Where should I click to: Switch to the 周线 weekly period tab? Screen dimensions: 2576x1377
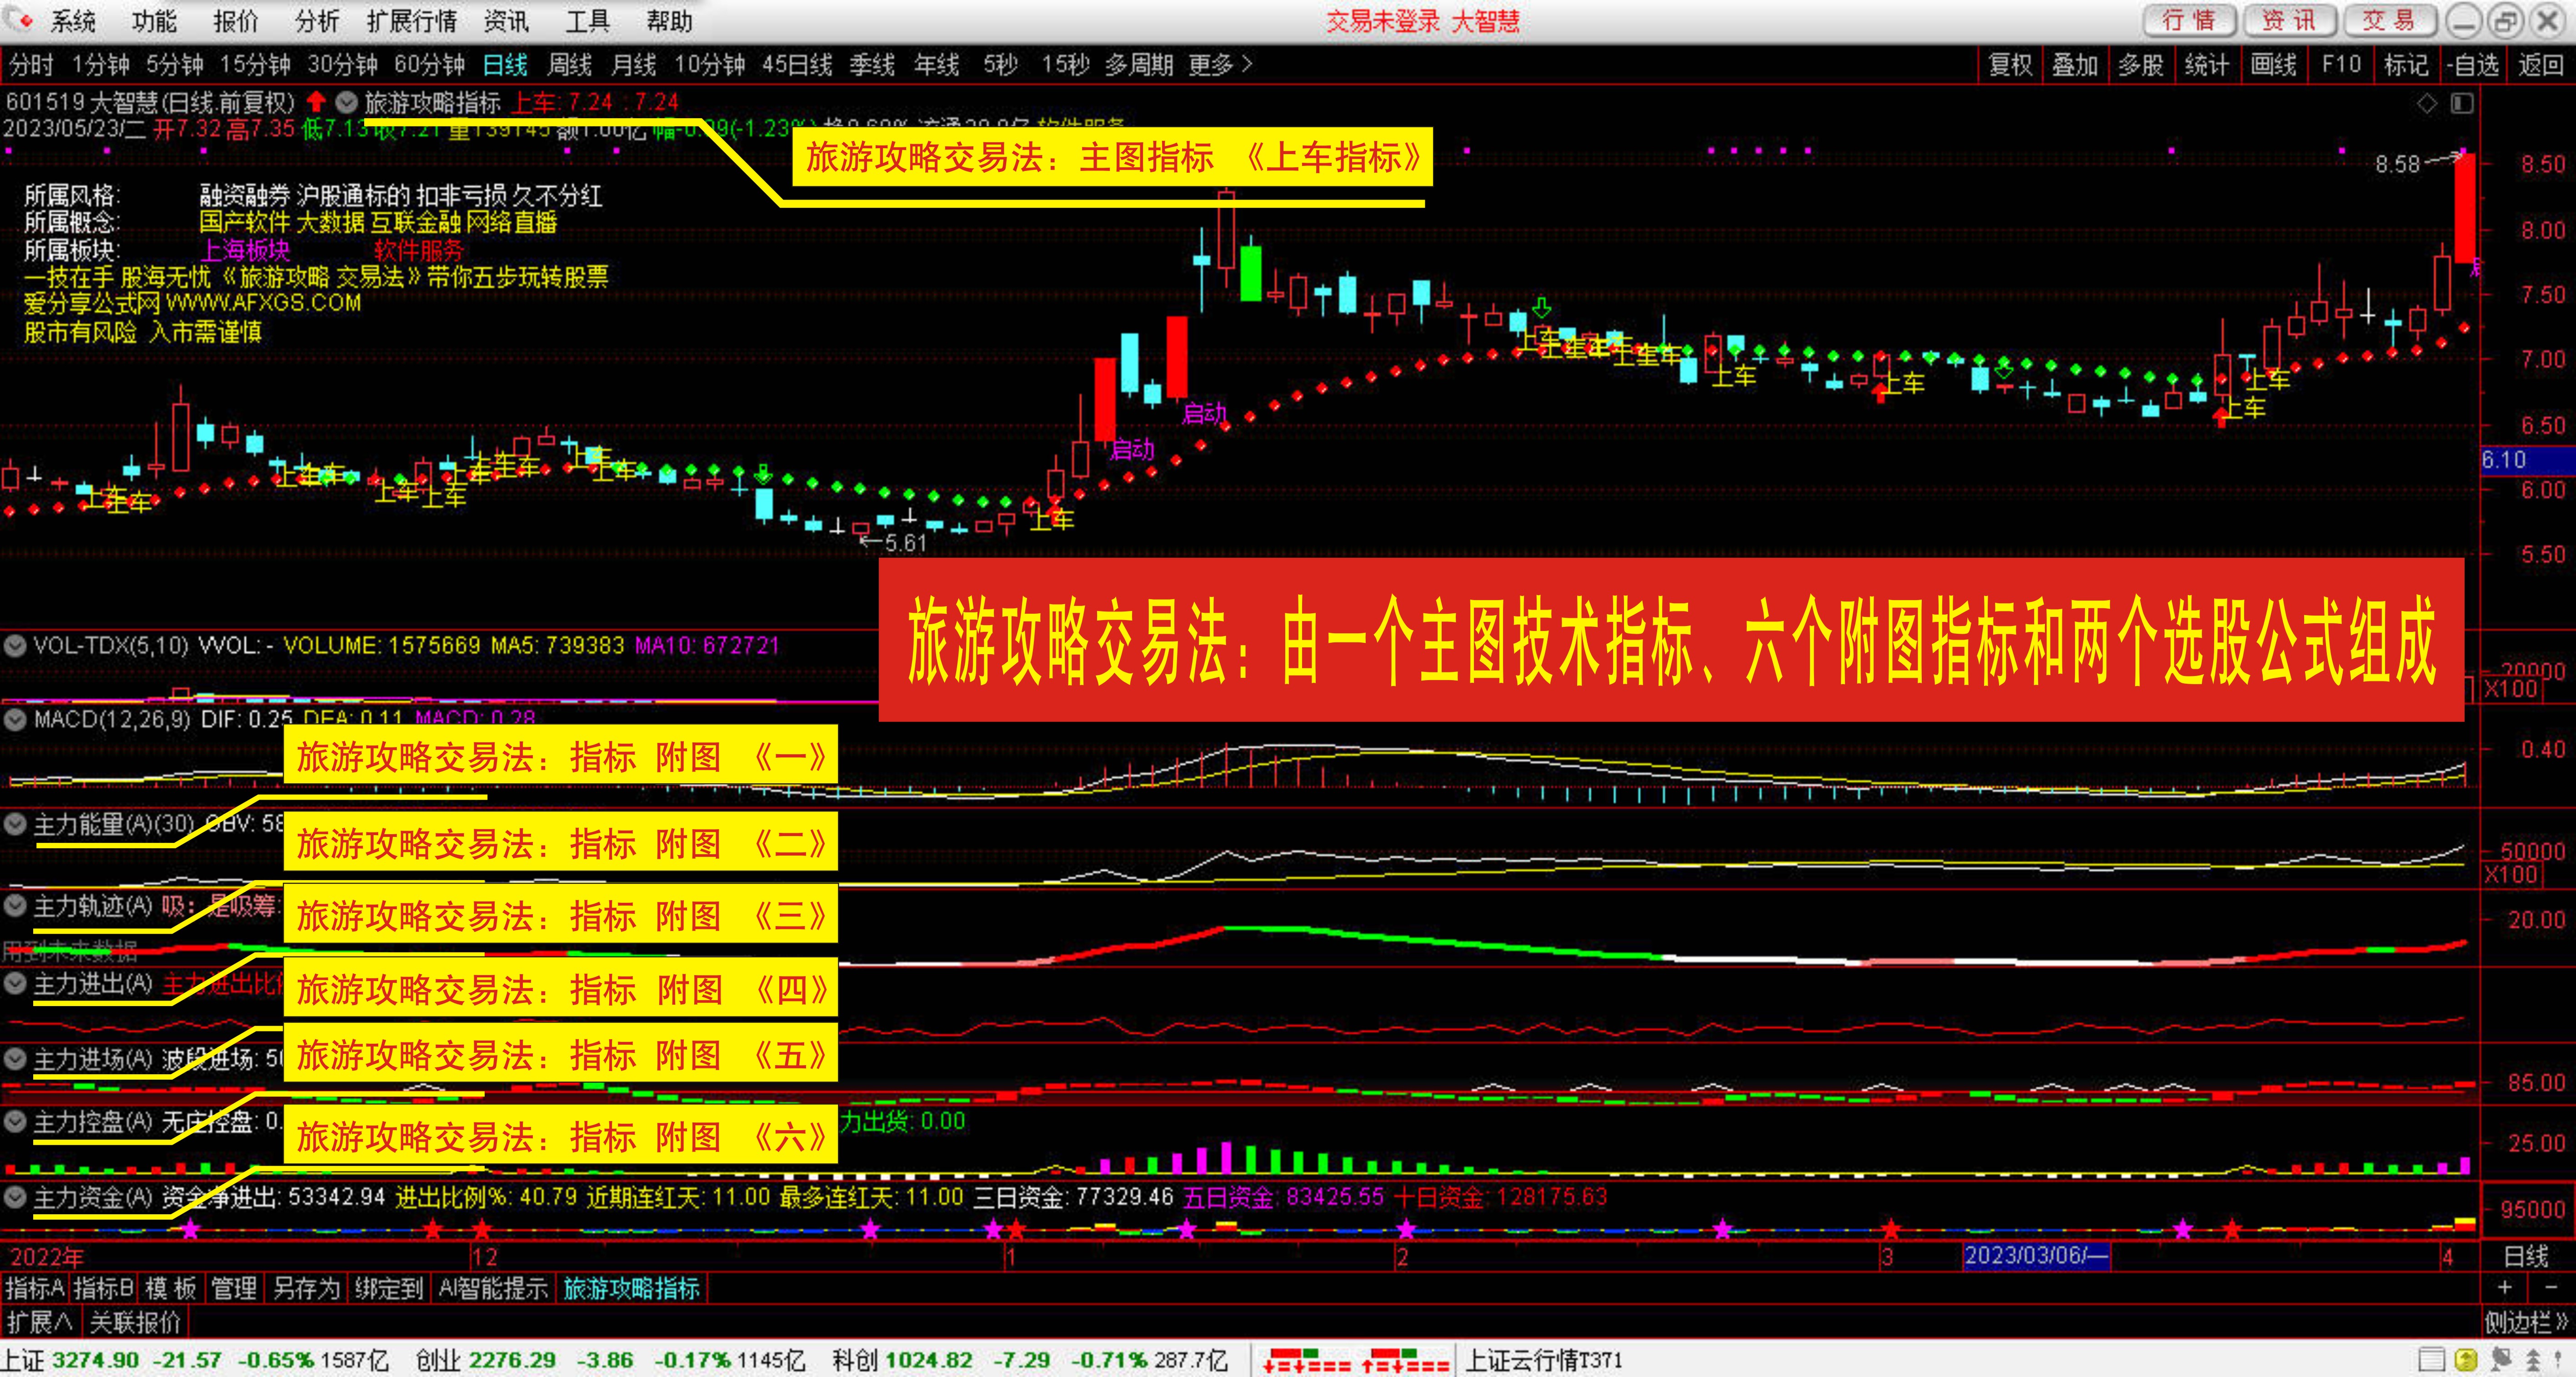coord(570,65)
